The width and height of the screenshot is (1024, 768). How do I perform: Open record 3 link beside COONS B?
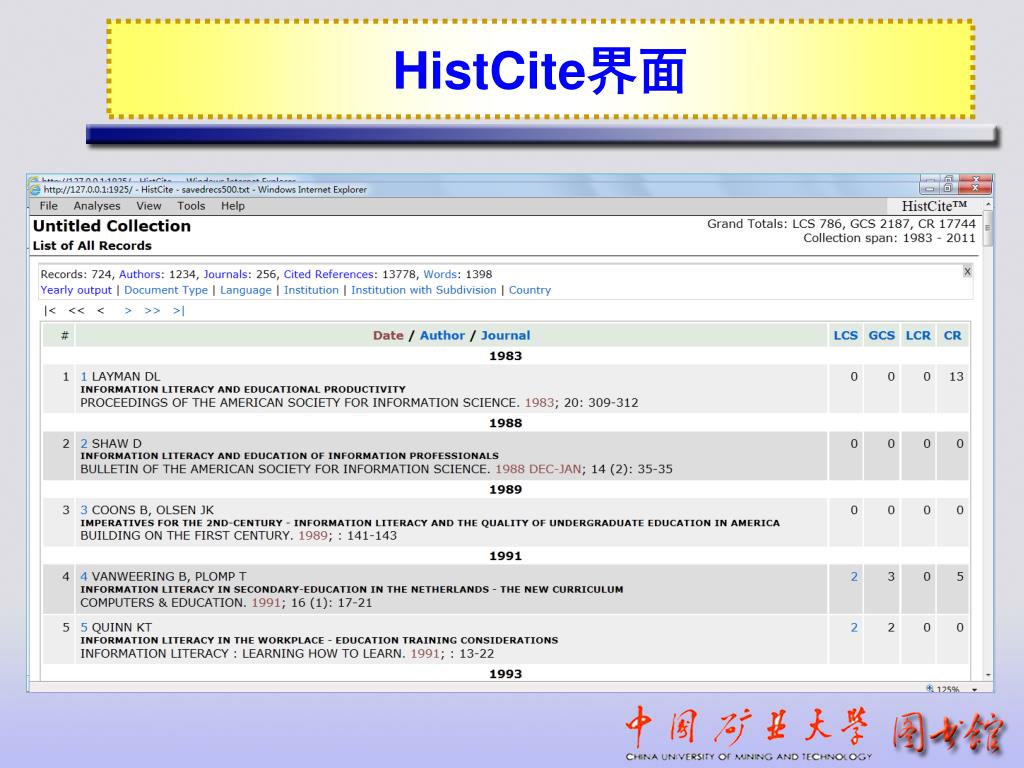(84, 510)
